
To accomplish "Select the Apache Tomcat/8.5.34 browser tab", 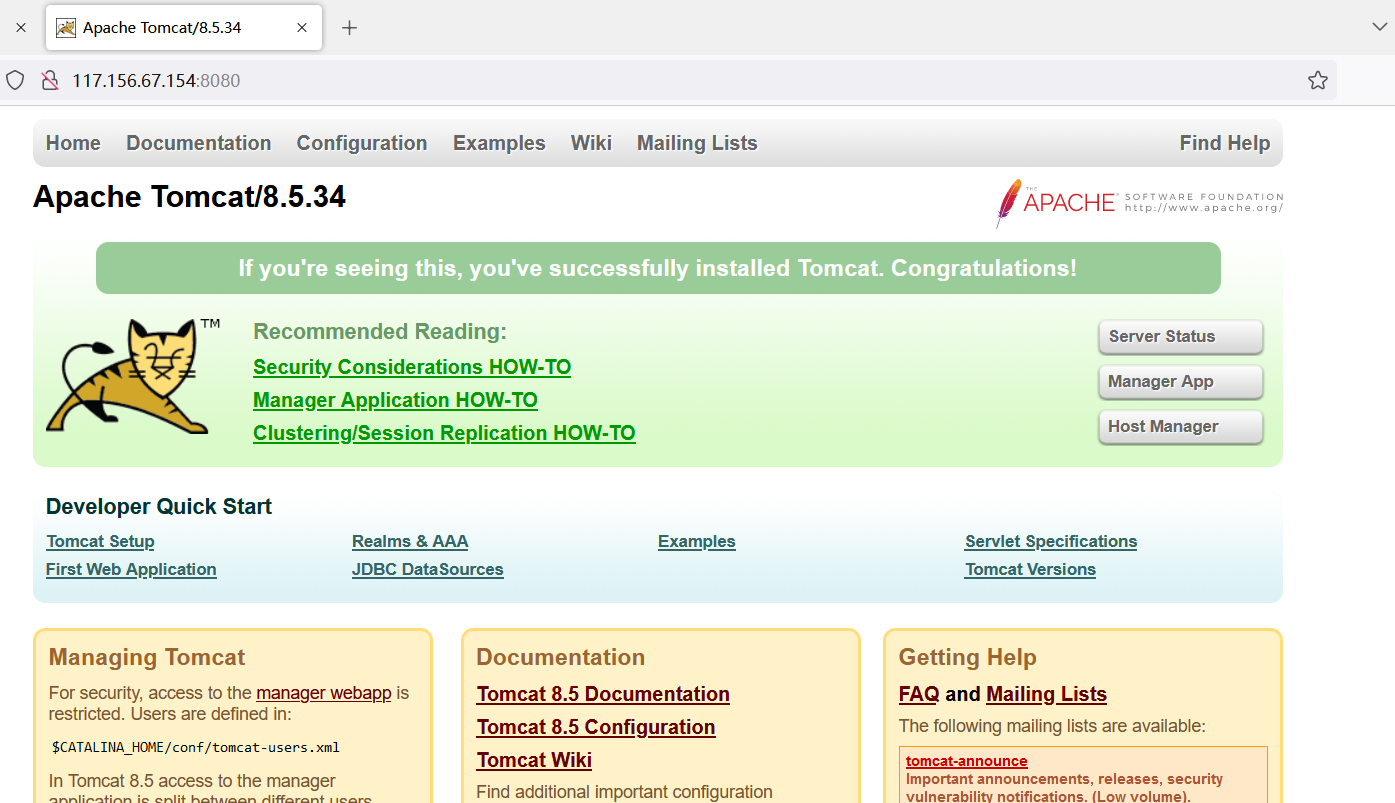I will coord(184,28).
